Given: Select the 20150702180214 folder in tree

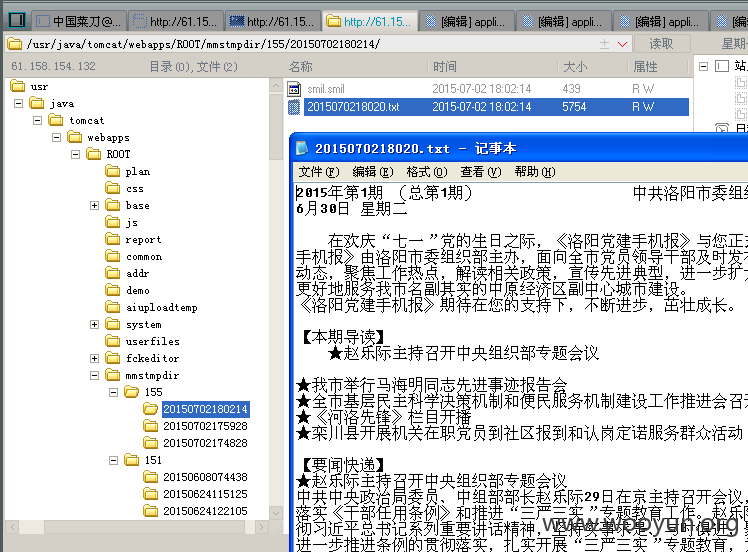Looking at the screenshot, I should point(205,409).
